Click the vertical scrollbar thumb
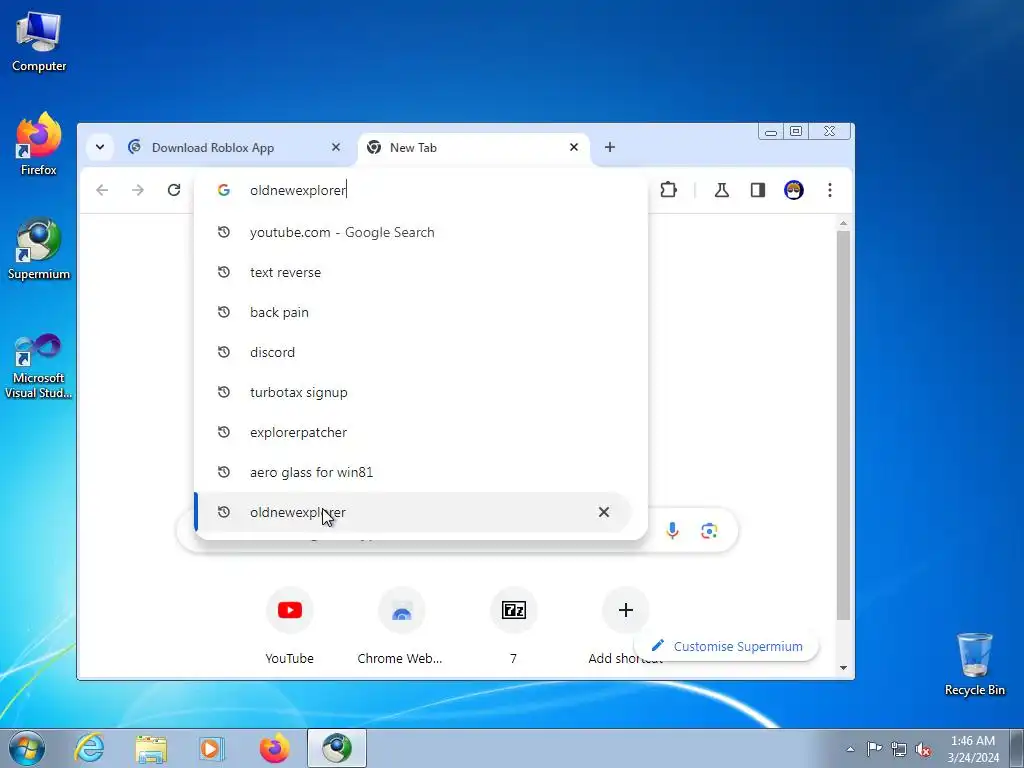The image size is (1024, 768). click(843, 424)
